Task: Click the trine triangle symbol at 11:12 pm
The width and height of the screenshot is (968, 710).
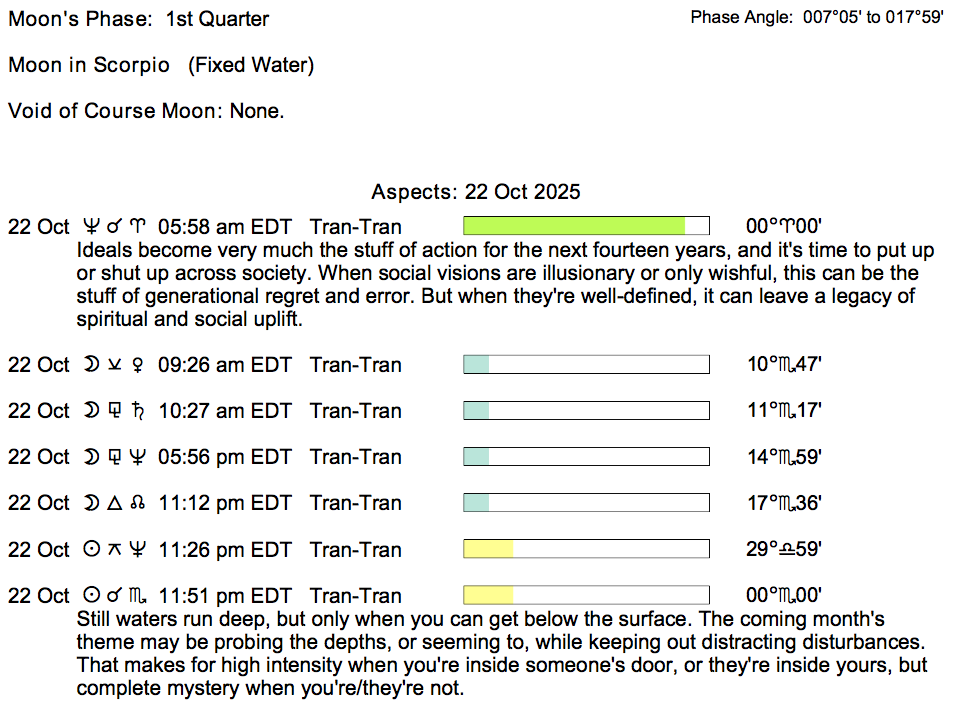Action: pyautogui.click(x=115, y=503)
